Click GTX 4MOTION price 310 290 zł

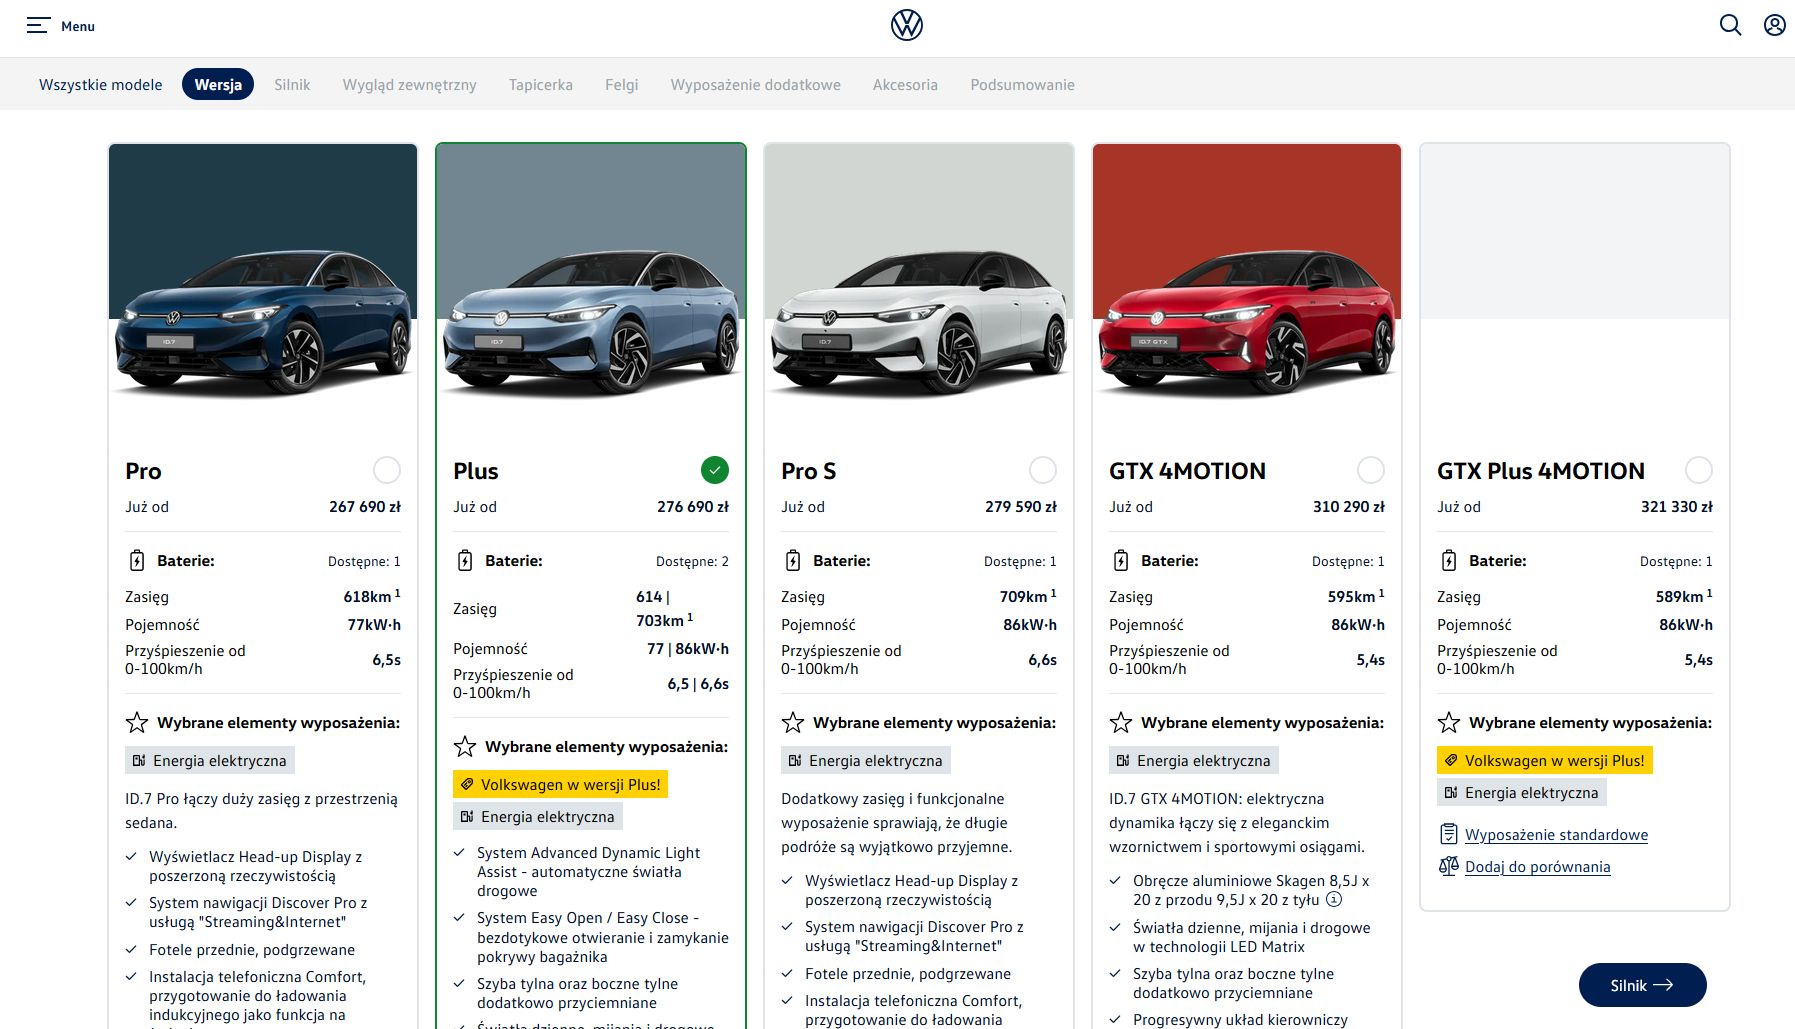pyautogui.click(x=1349, y=507)
